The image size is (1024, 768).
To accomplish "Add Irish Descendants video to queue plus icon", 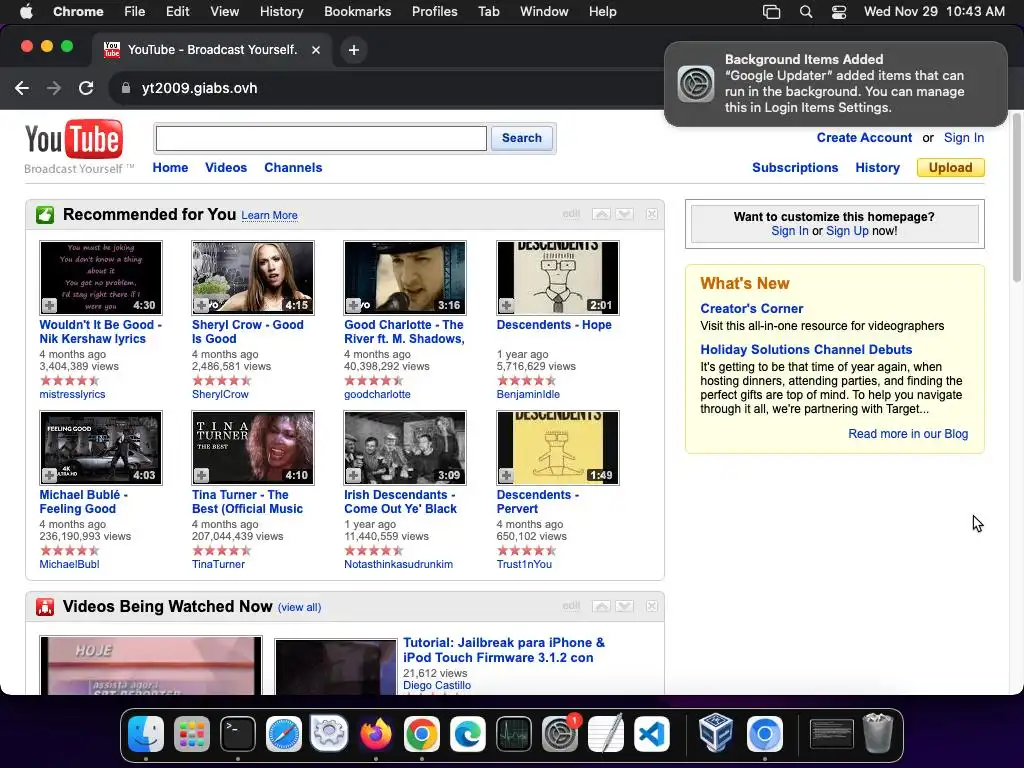I will [353, 475].
